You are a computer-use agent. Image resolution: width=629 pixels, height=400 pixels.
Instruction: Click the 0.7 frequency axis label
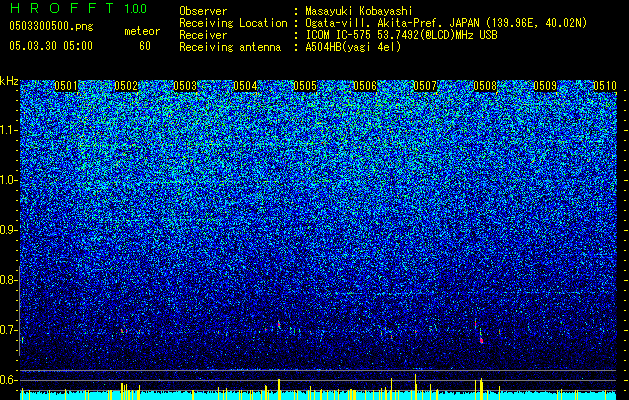tap(9, 330)
